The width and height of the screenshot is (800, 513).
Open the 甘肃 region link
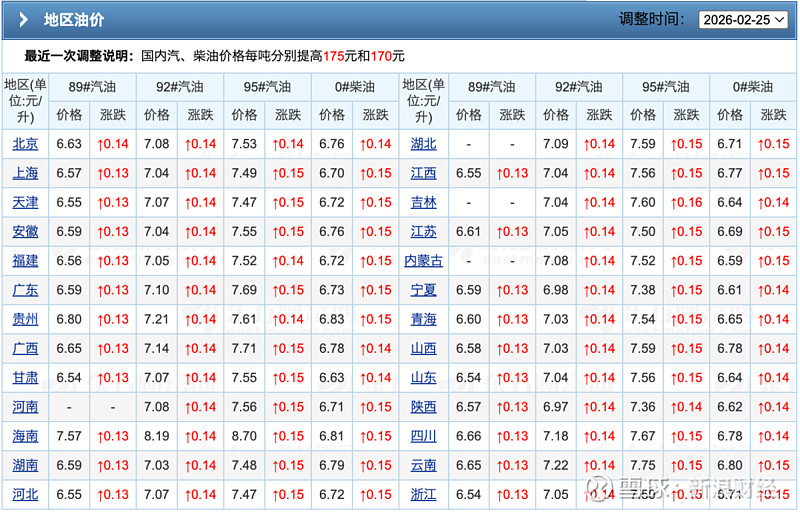[25, 378]
